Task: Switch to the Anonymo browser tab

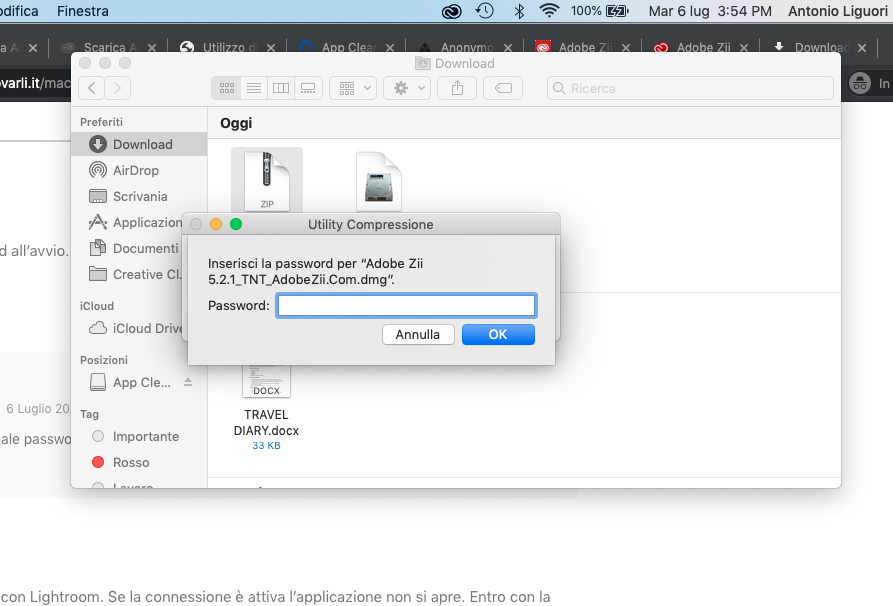Action: (466, 48)
